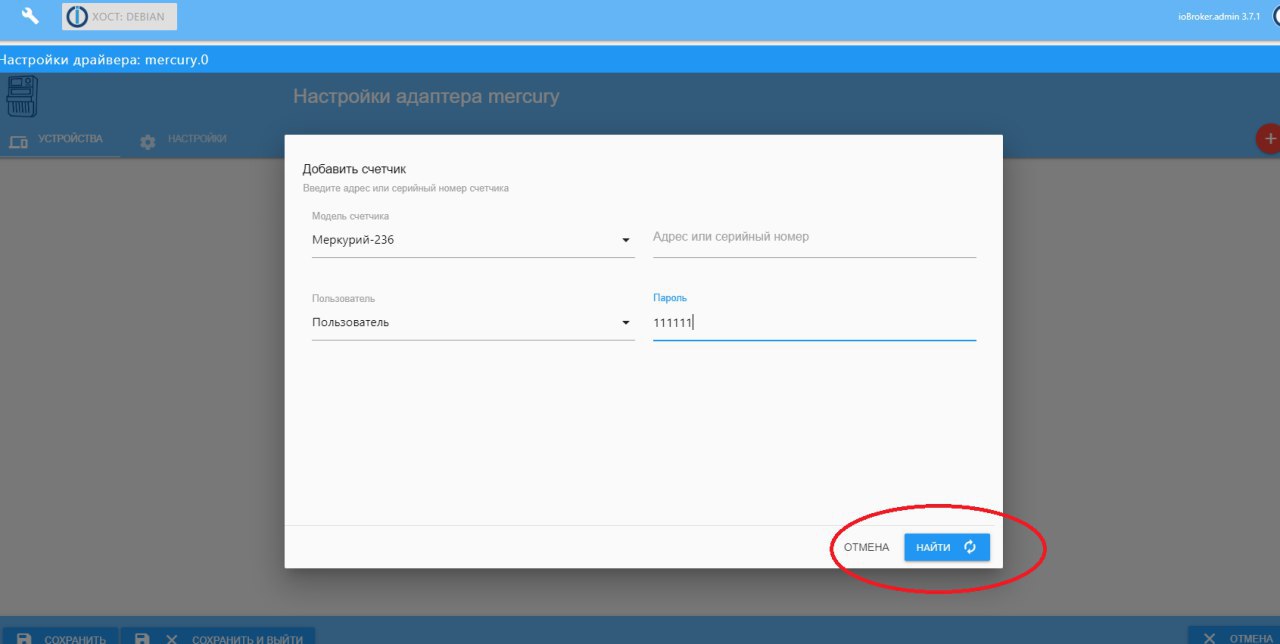
Task: Click the Добавить счетчик dialog title
Action: pos(354,169)
